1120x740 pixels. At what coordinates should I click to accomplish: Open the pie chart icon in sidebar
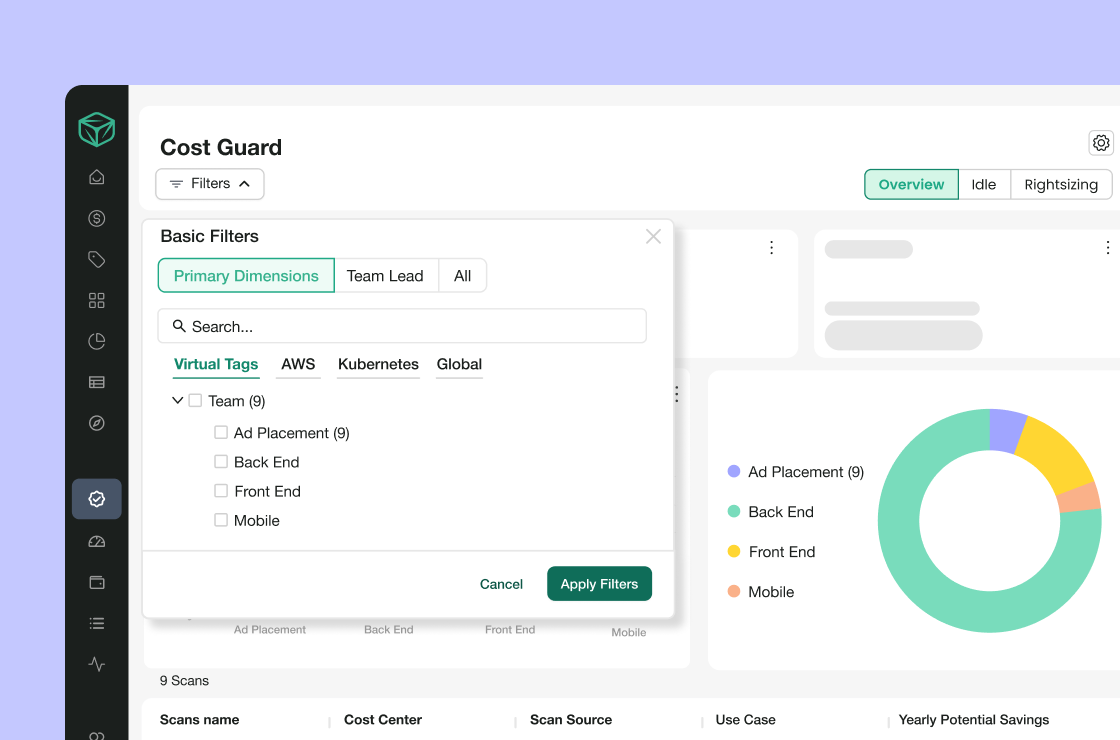(97, 341)
